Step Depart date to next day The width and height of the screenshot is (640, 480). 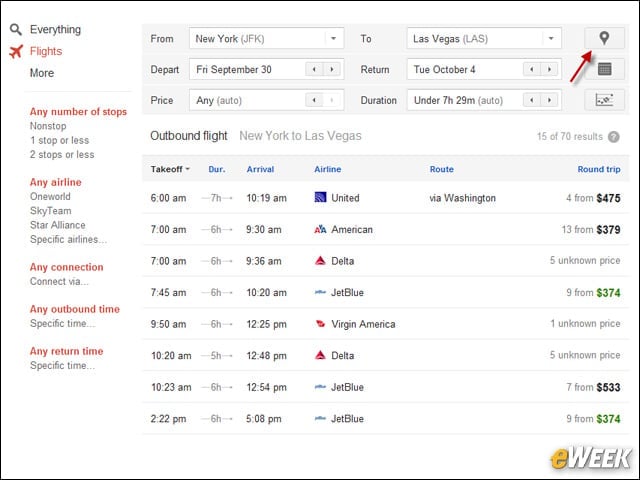pyautogui.click(x=332, y=69)
